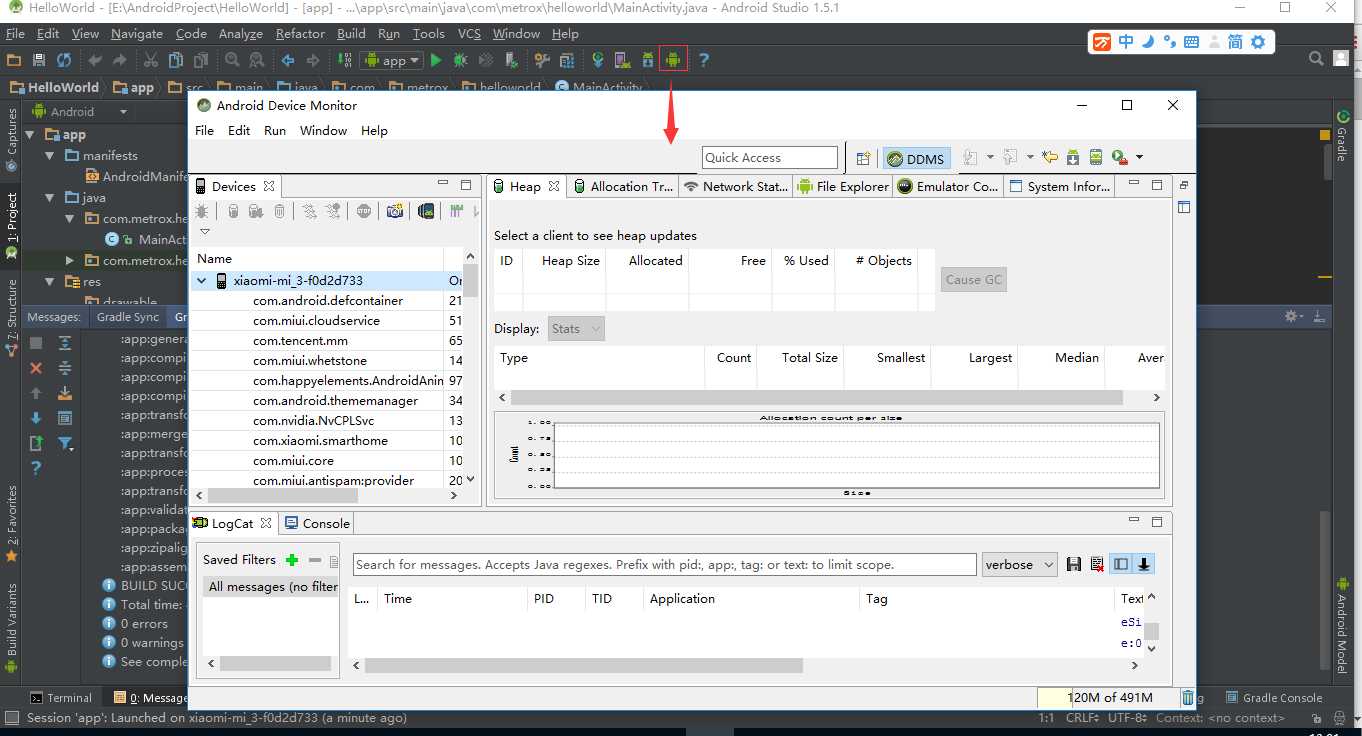Open SDK Manager icon in Android Studio toolbar
1362x736 pixels.
(648, 60)
